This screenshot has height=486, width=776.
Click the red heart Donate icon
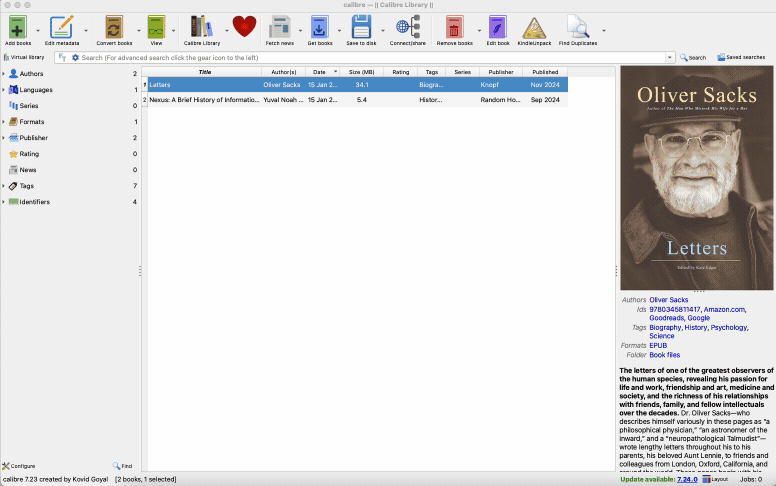(x=244, y=27)
